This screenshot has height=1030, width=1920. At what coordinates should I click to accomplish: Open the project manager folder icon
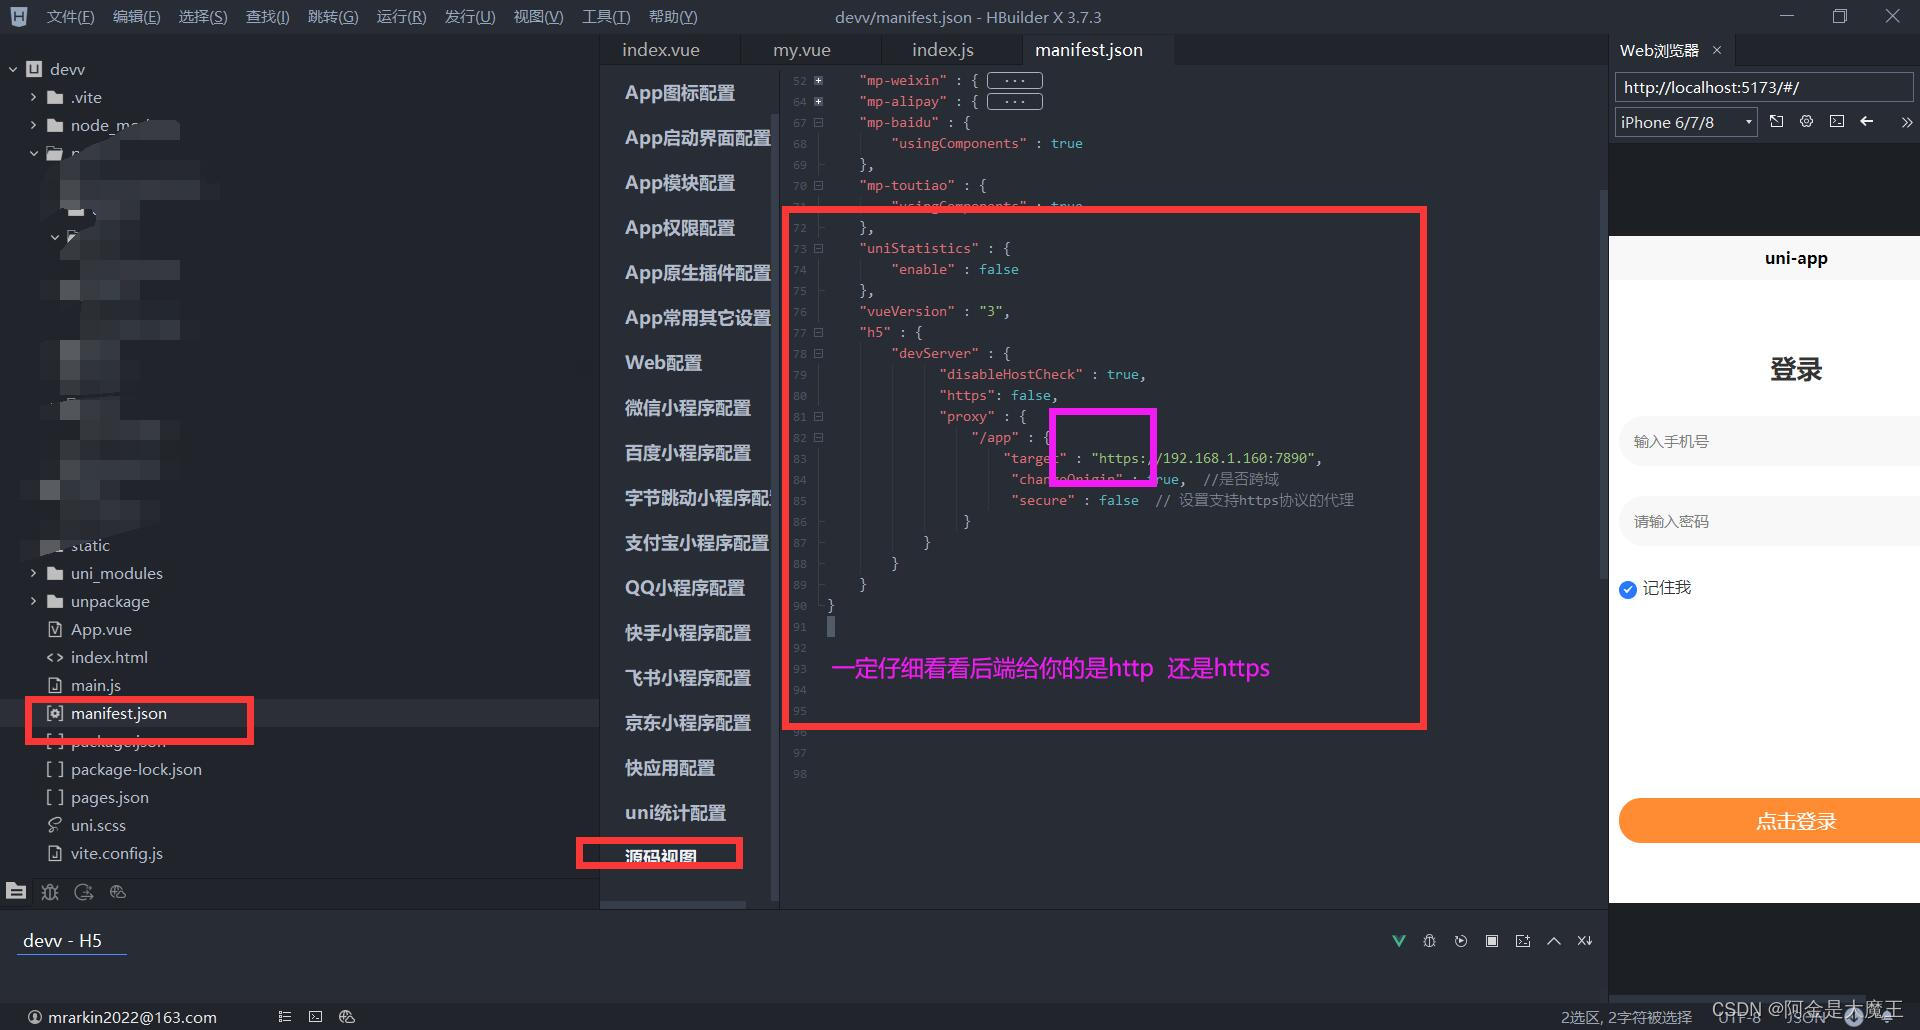(x=16, y=891)
